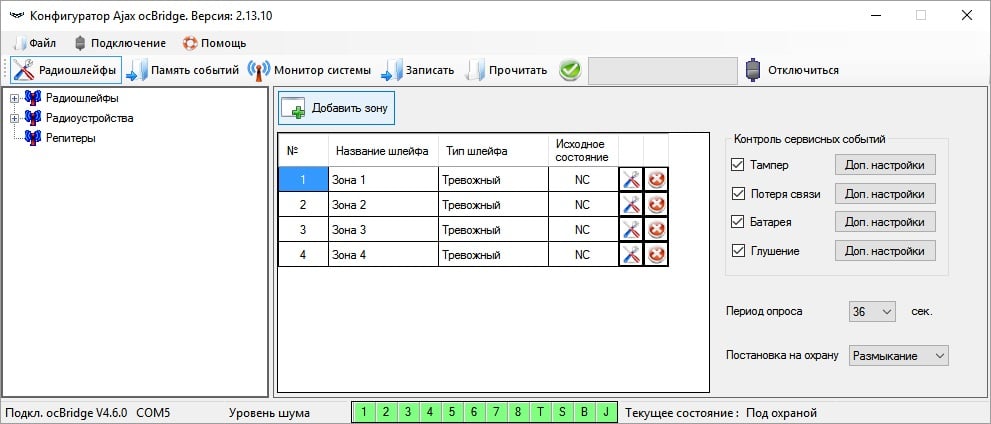Delete Зона 2 with red cross icon
Image resolution: width=991 pixels, height=424 pixels.
click(x=656, y=205)
